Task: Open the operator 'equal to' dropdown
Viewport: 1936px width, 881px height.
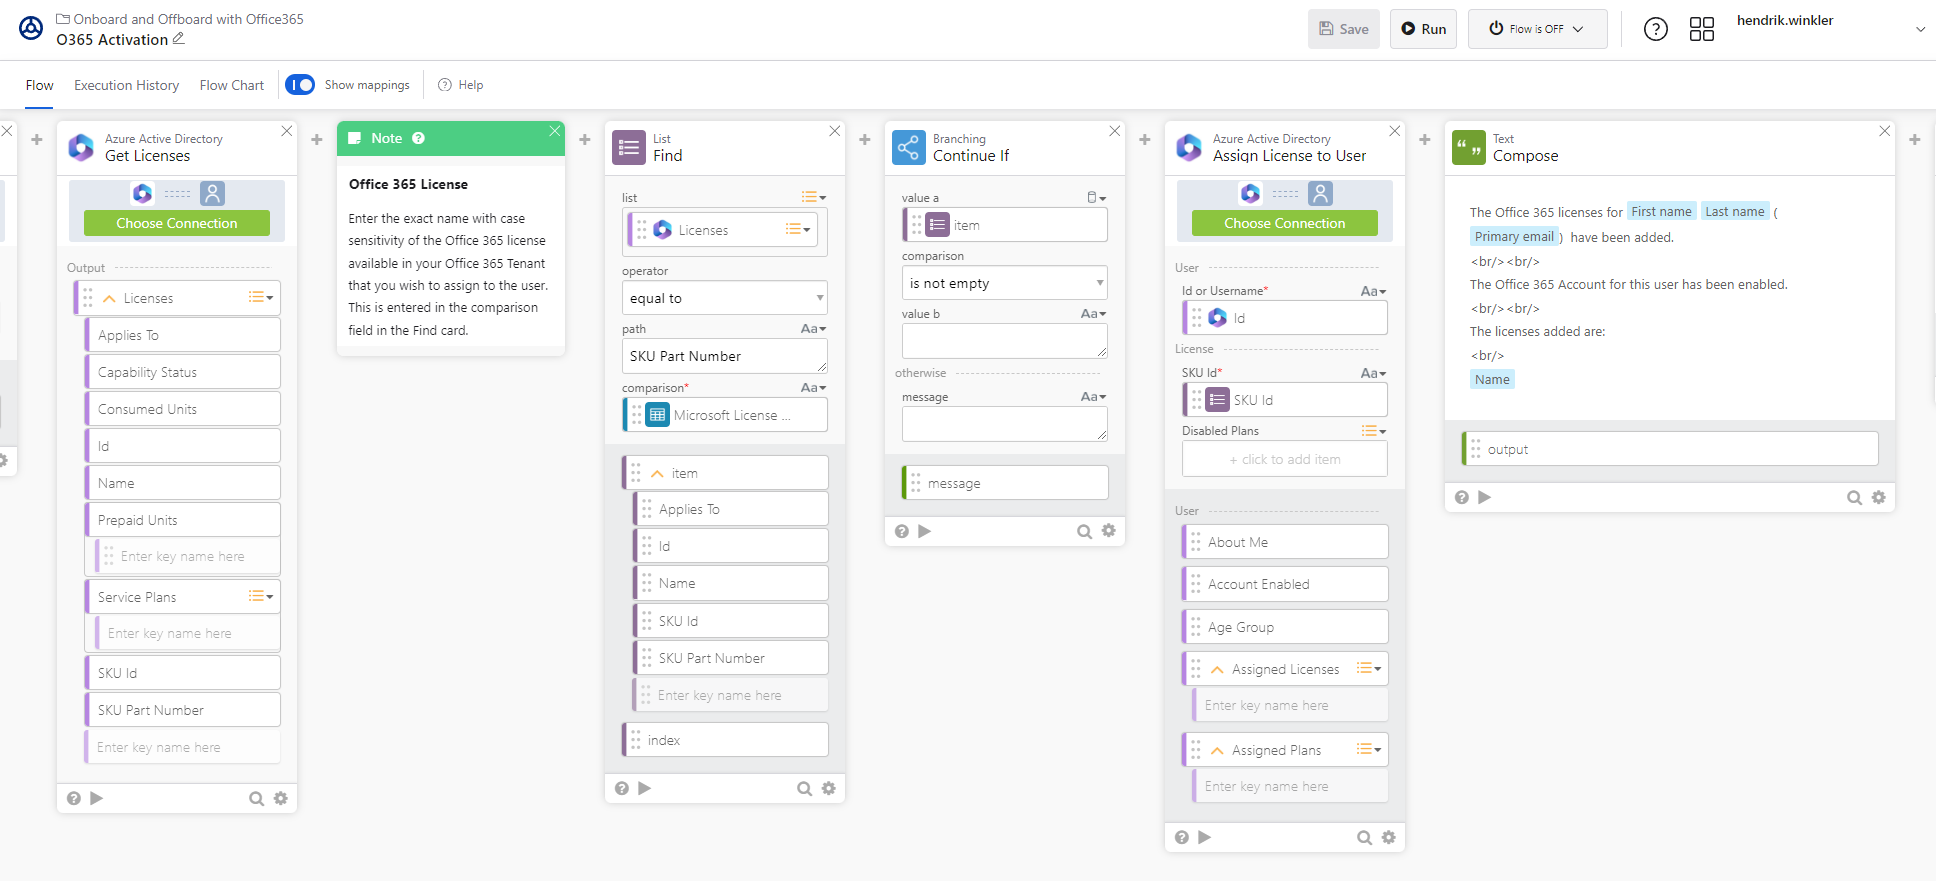Action: [724, 298]
